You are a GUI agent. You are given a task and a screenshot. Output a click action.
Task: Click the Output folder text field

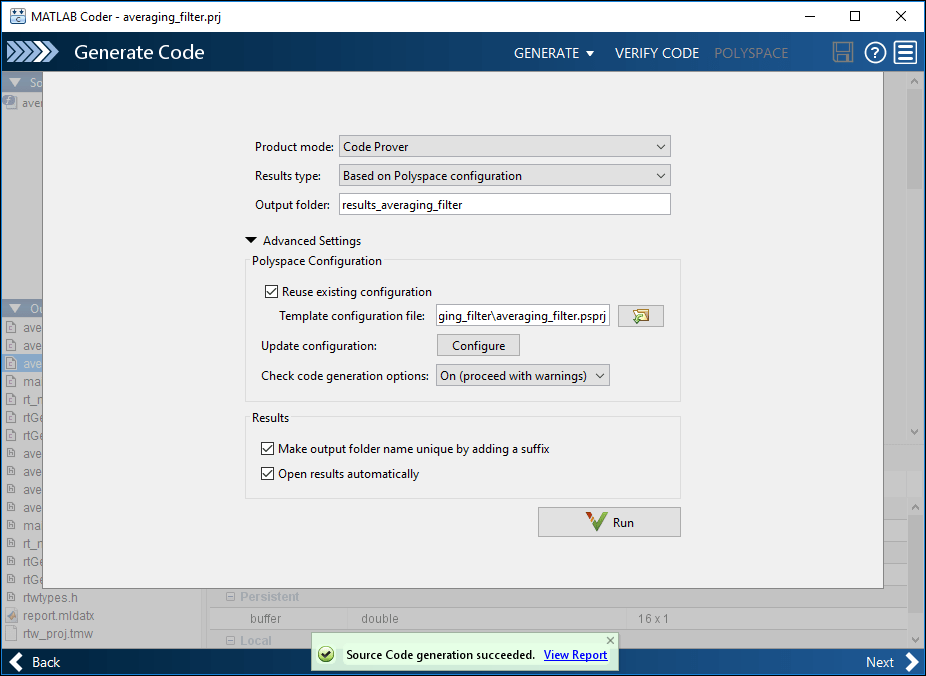point(505,204)
